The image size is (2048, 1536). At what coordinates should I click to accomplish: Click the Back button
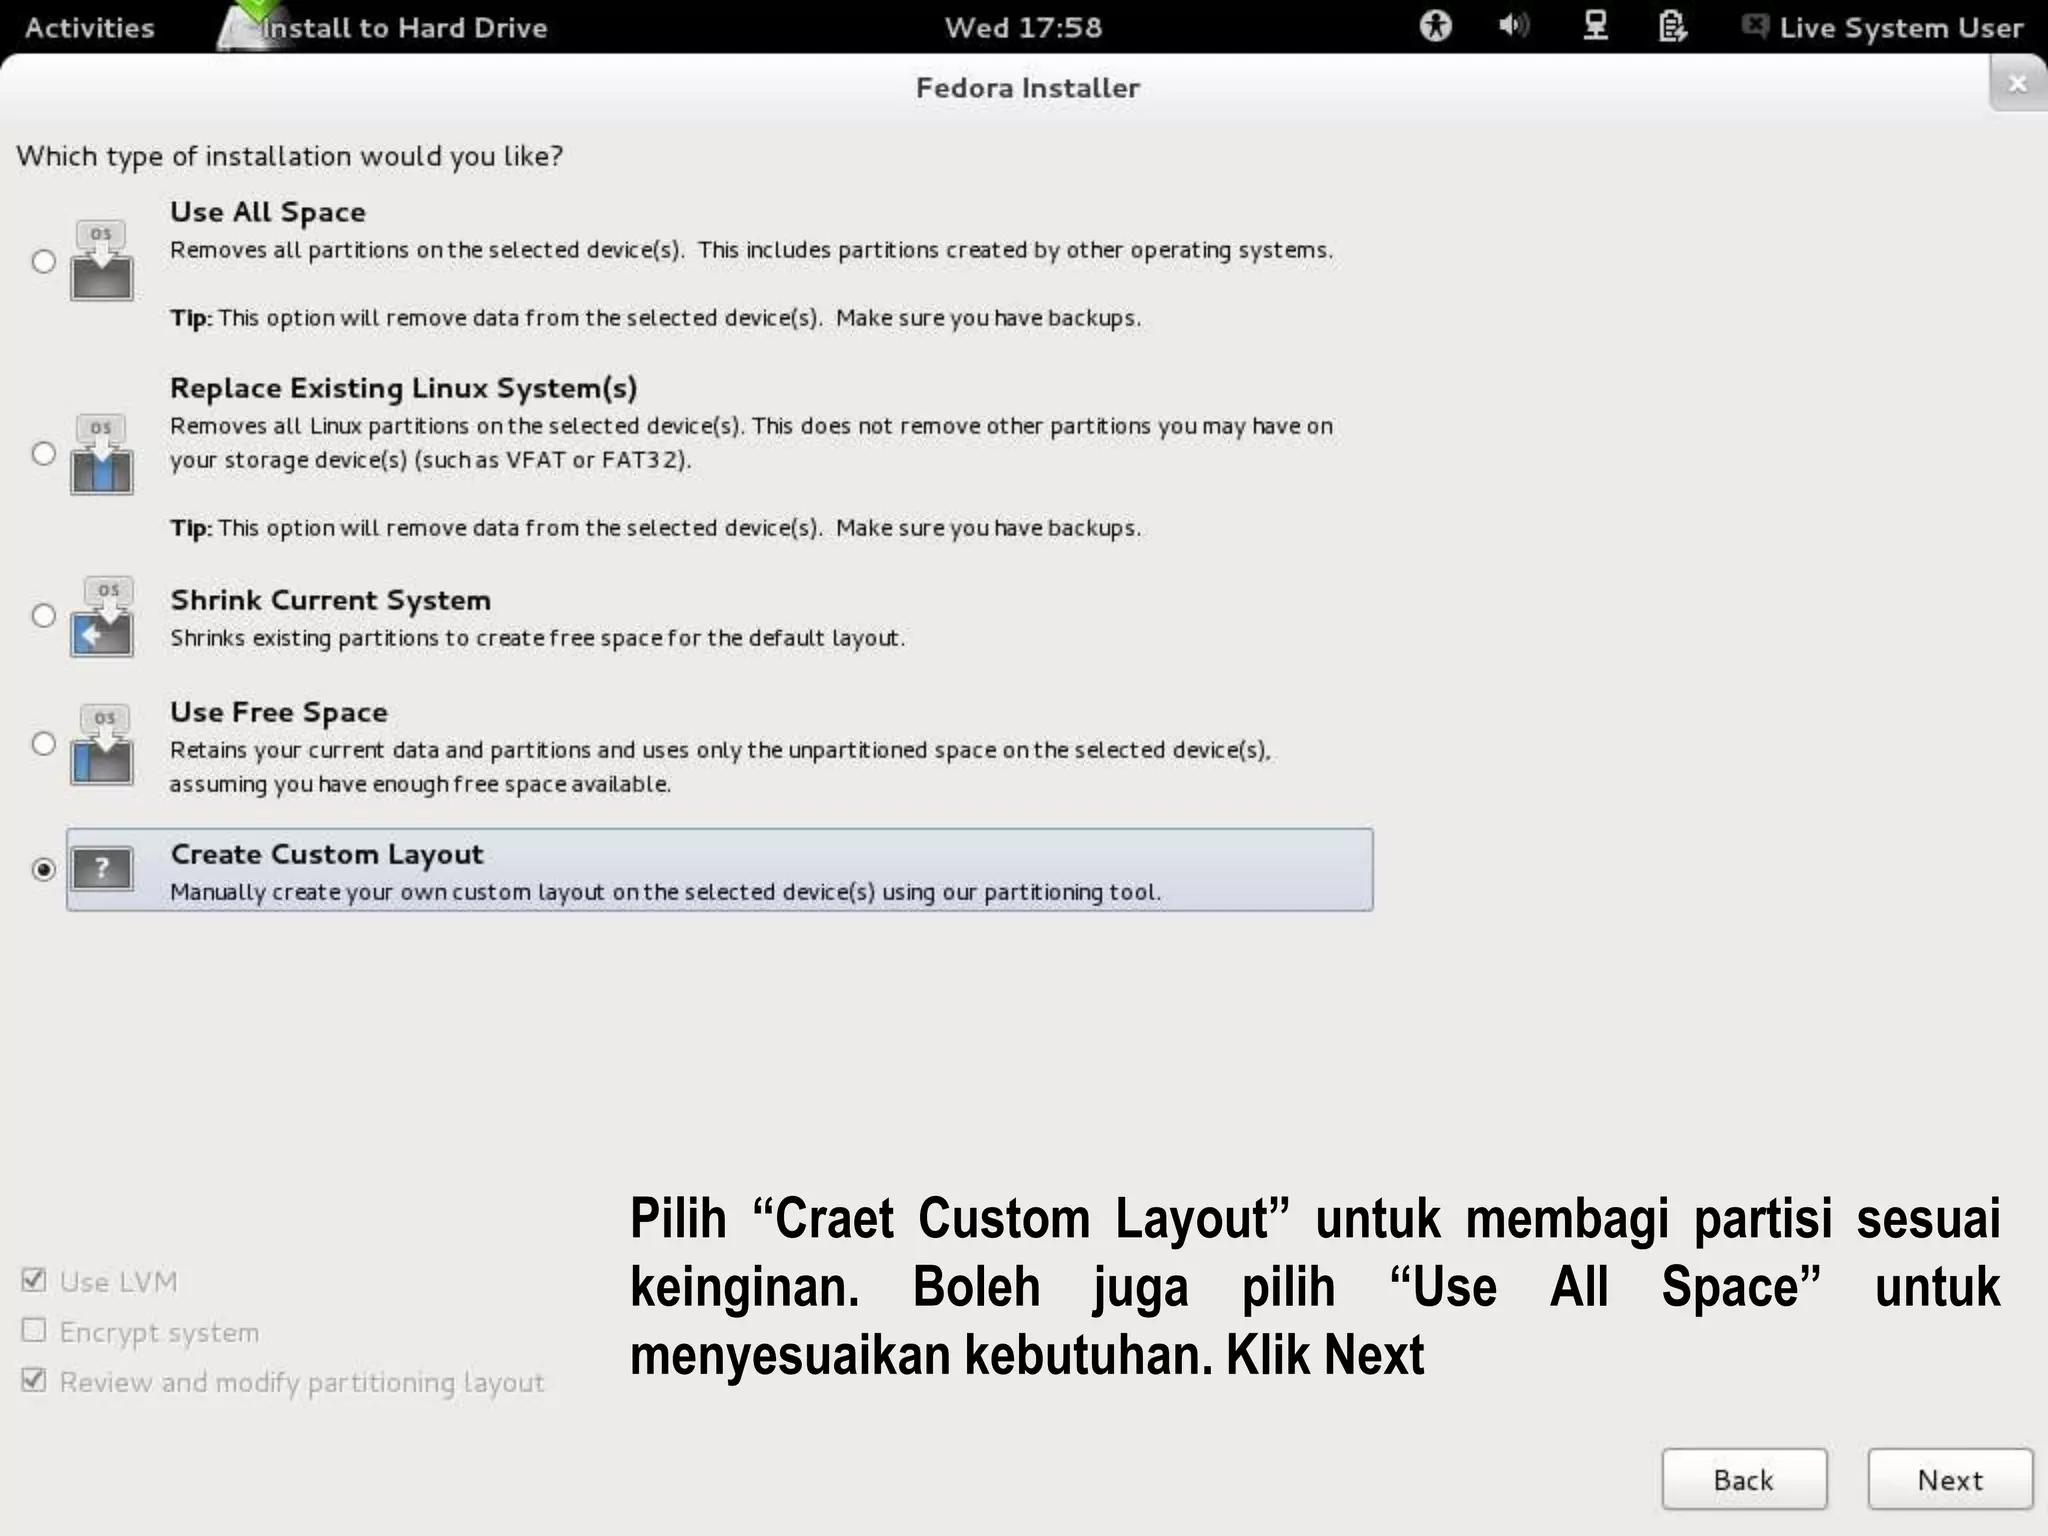pyautogui.click(x=1744, y=1479)
